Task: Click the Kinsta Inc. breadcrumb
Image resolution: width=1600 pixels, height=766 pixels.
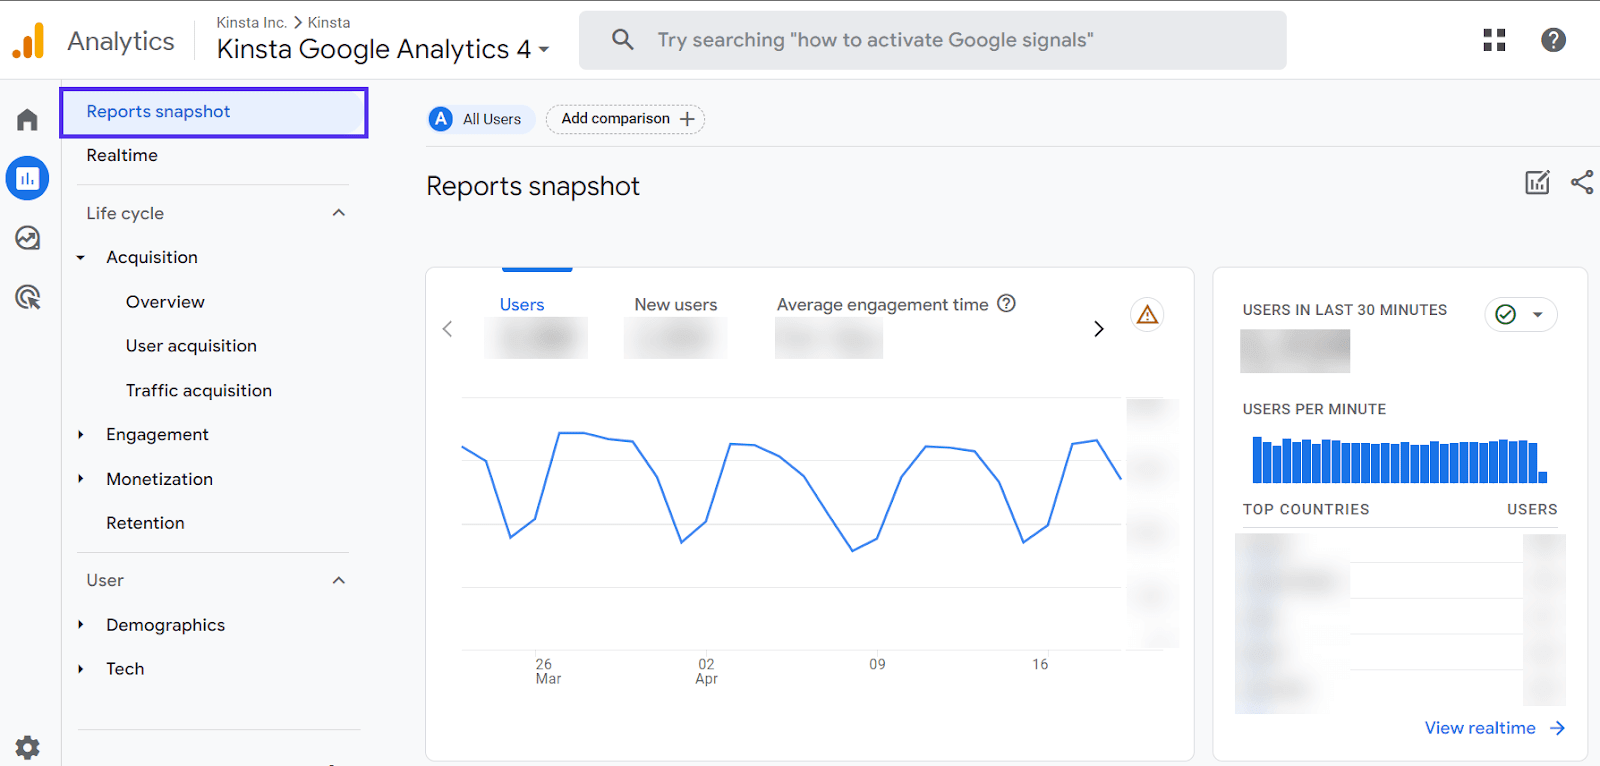Action: click(251, 22)
